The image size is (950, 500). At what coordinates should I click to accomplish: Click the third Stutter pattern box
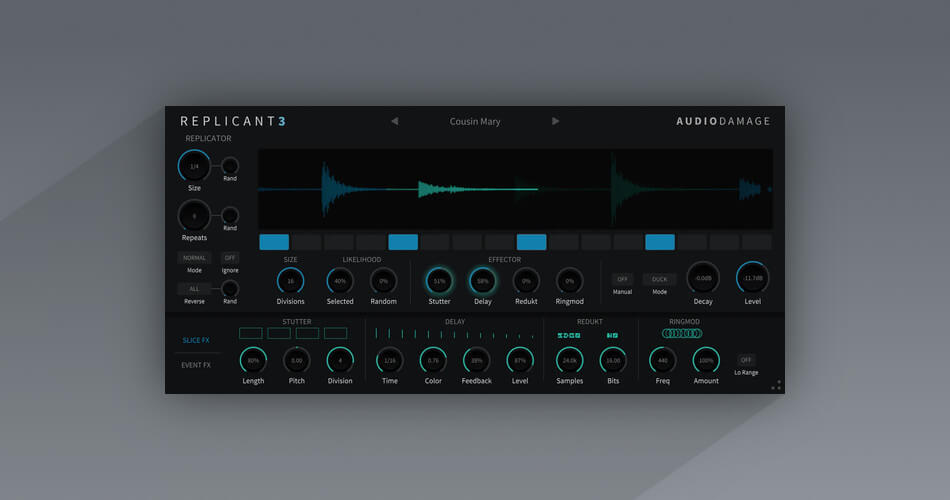(307, 333)
